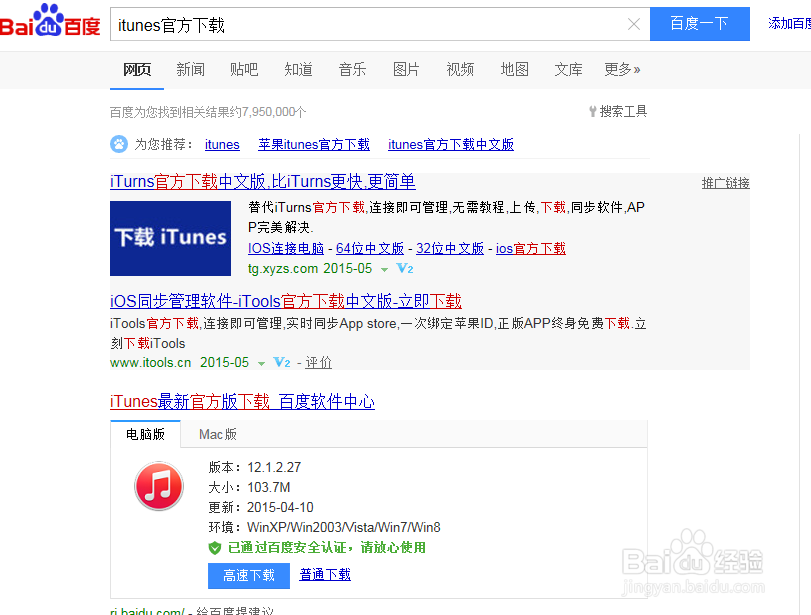This screenshot has height=615, width=811.
Task: Click the environment text WinXP/Win2003/Vista/Win7/Win8
Action: pos(344,528)
